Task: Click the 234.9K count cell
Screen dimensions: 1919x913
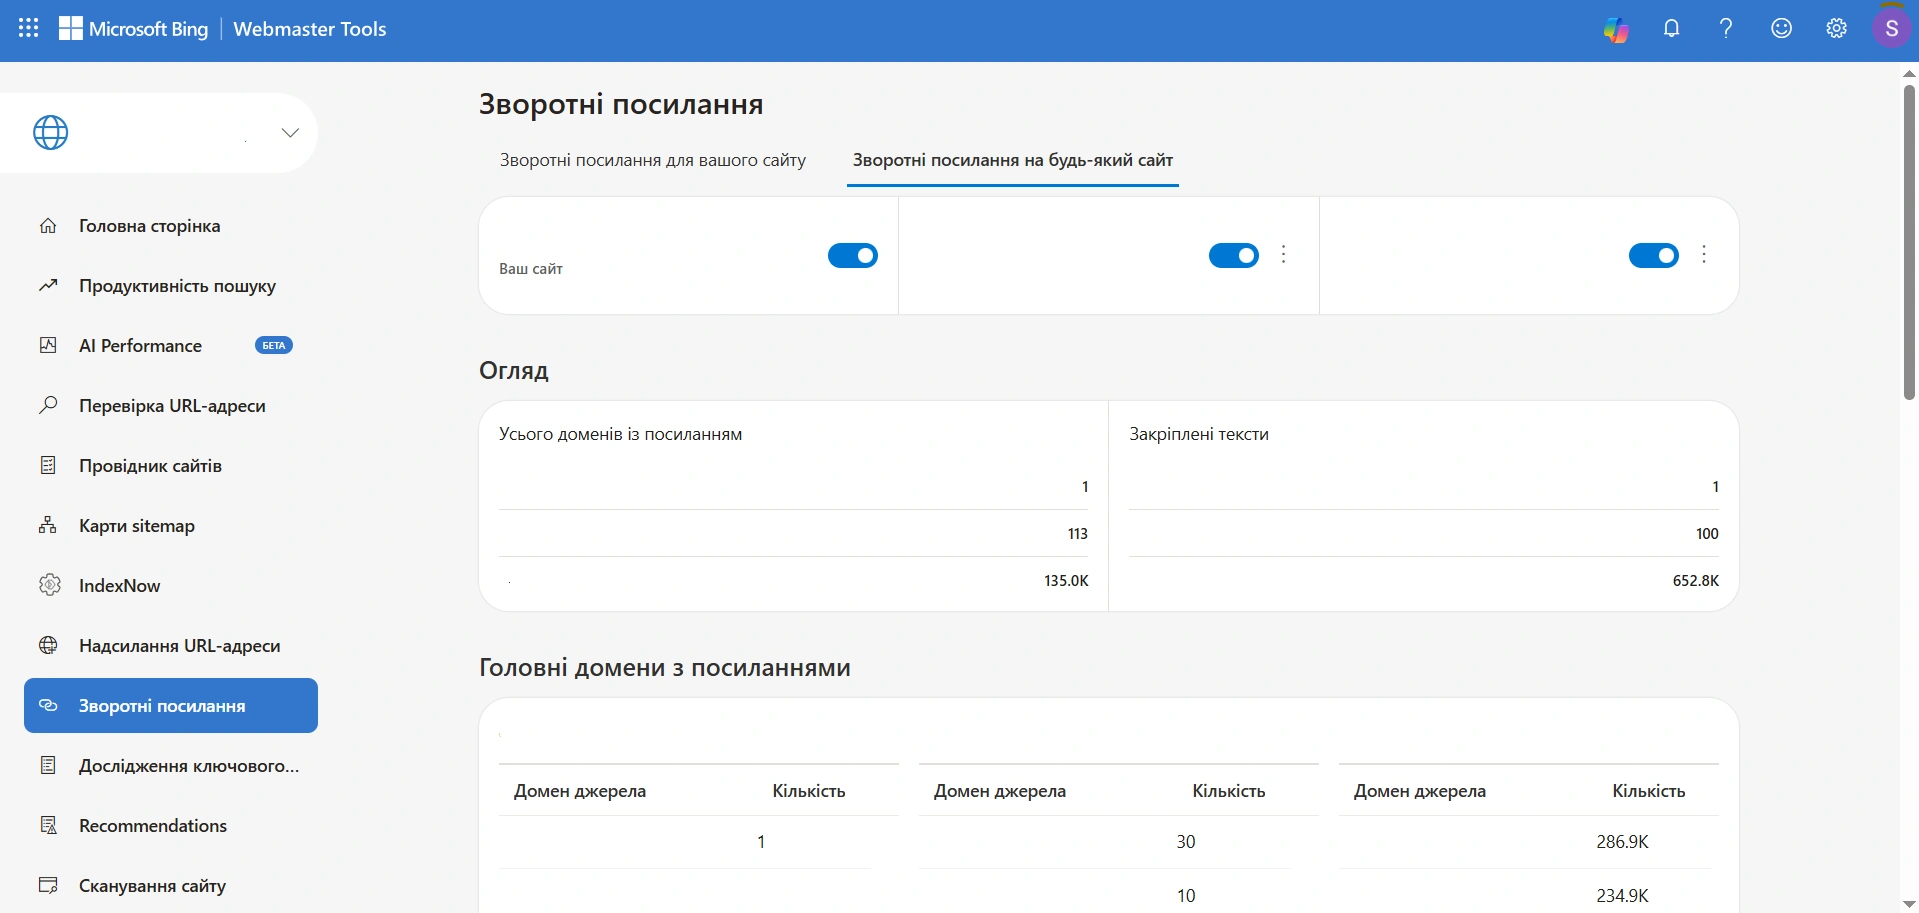Action: point(1622,896)
